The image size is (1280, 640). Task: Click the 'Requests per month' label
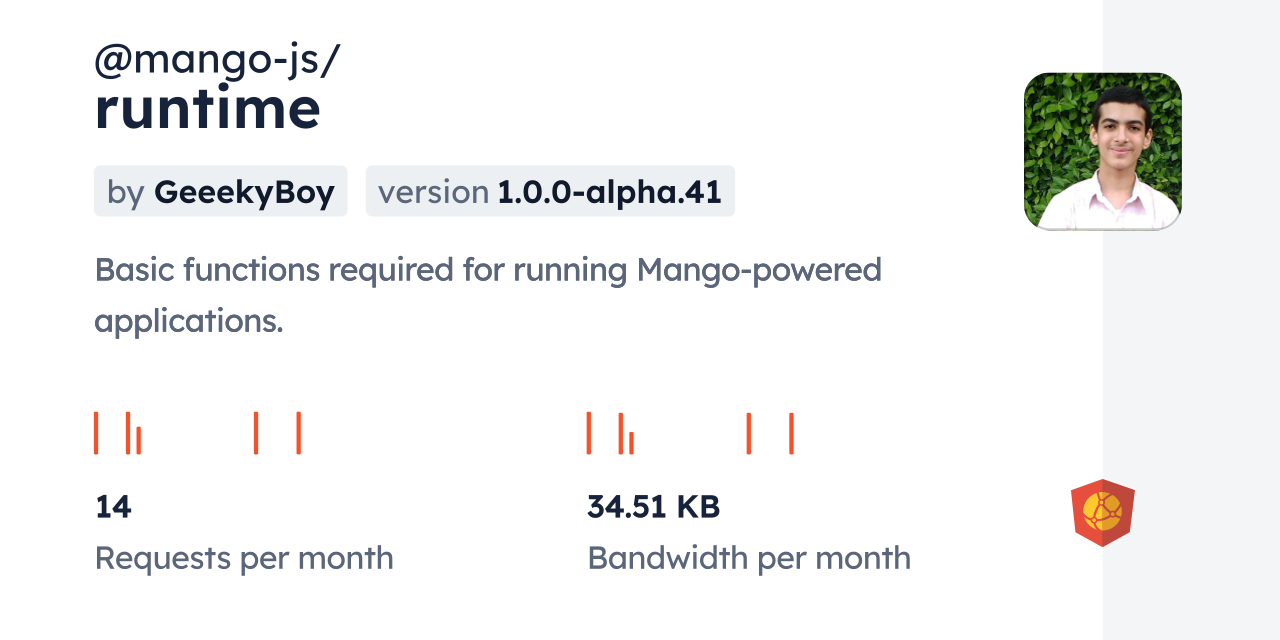click(x=244, y=558)
